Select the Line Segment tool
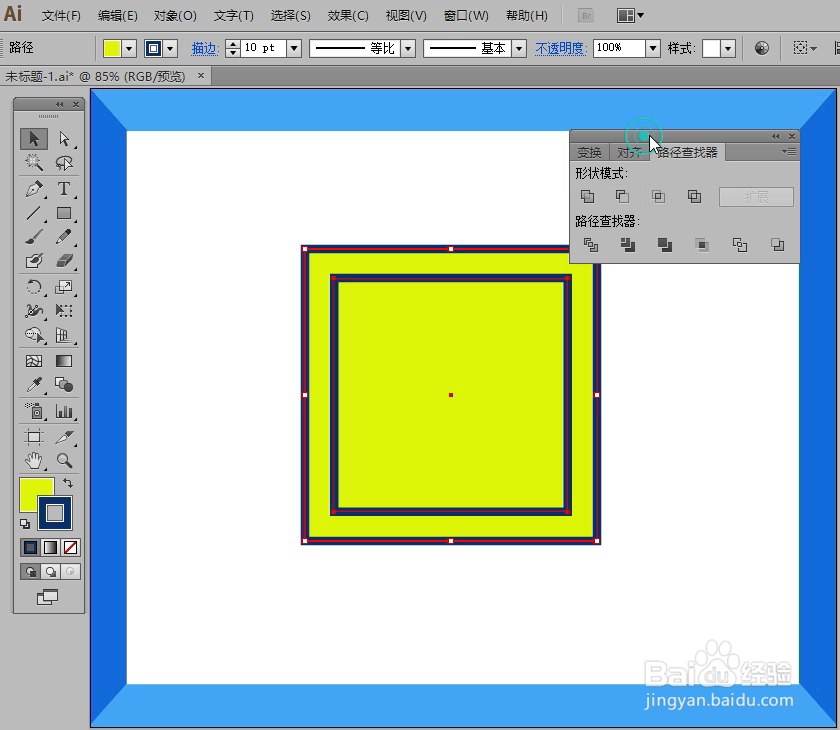 (34, 213)
